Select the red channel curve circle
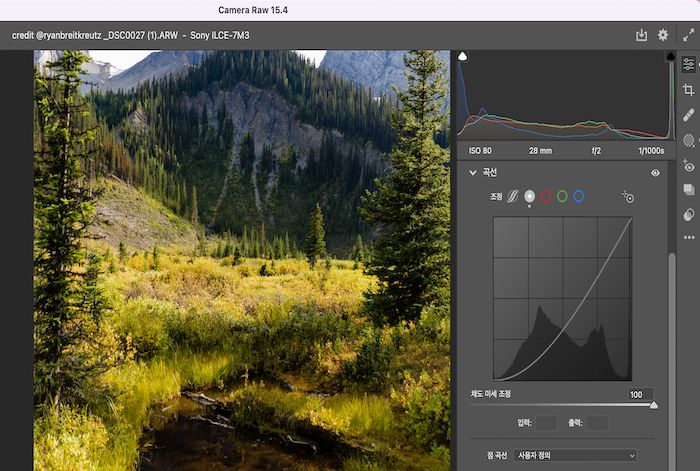 point(546,196)
